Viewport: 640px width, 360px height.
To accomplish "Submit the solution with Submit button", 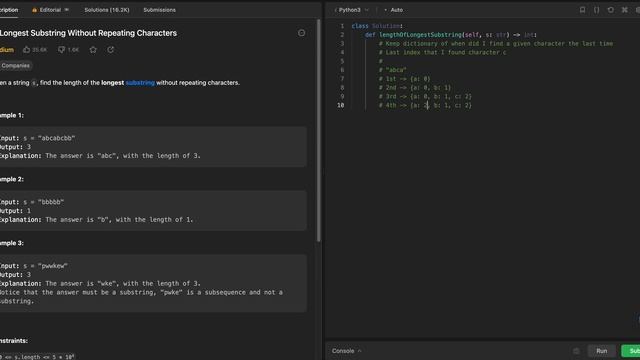I will tap(631, 351).
